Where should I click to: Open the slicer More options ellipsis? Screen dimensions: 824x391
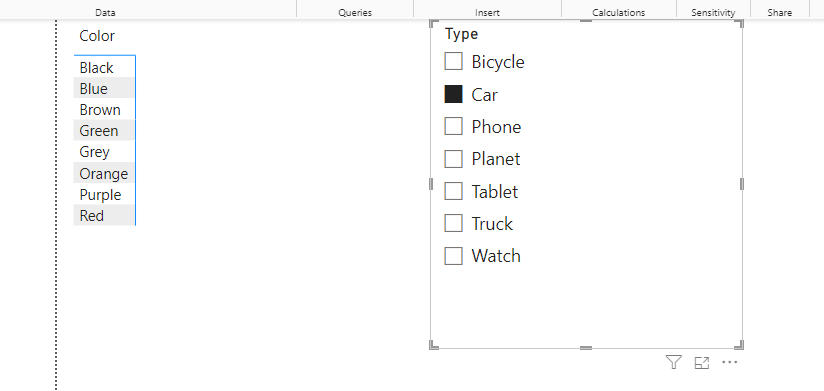tap(729, 362)
